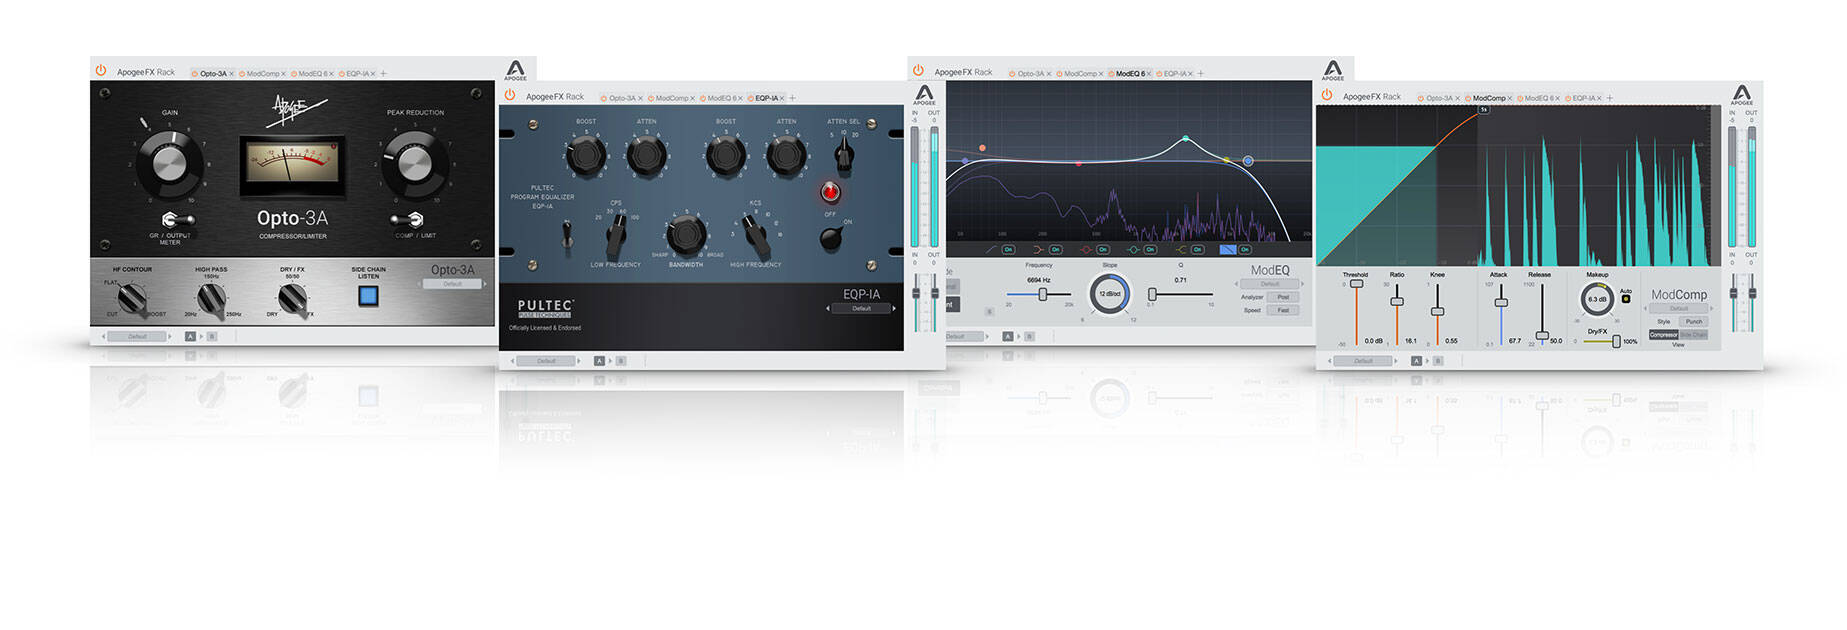Toggle the On button for the red bell band

pyautogui.click(x=1103, y=250)
